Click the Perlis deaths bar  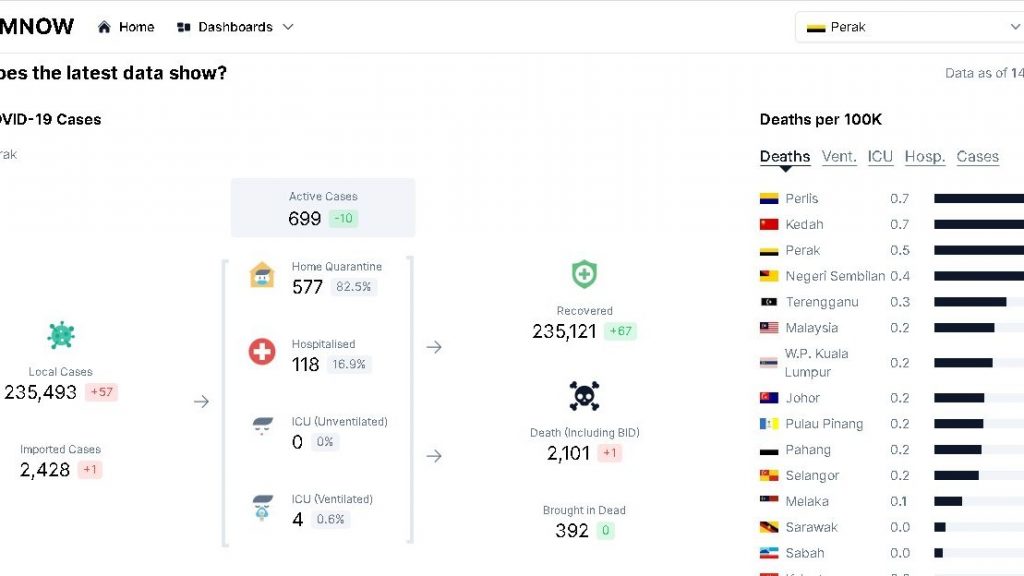tap(978, 199)
